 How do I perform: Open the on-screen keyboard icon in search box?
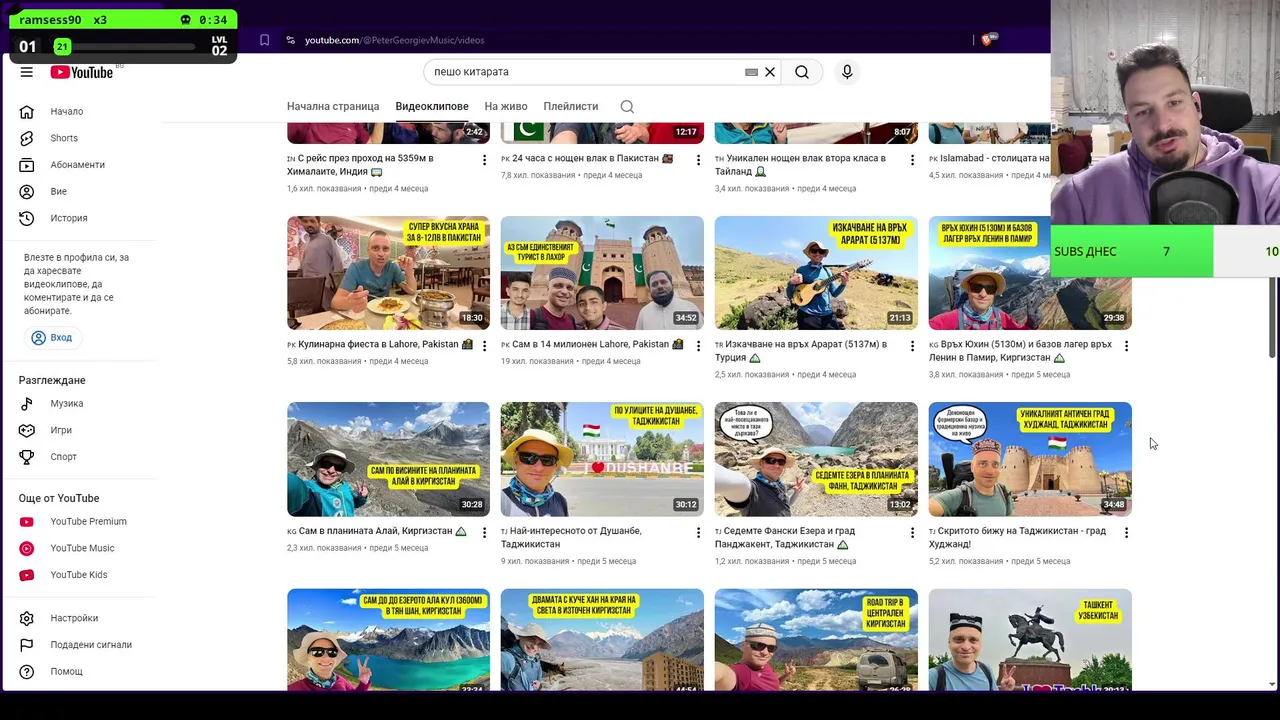pyautogui.click(x=751, y=72)
